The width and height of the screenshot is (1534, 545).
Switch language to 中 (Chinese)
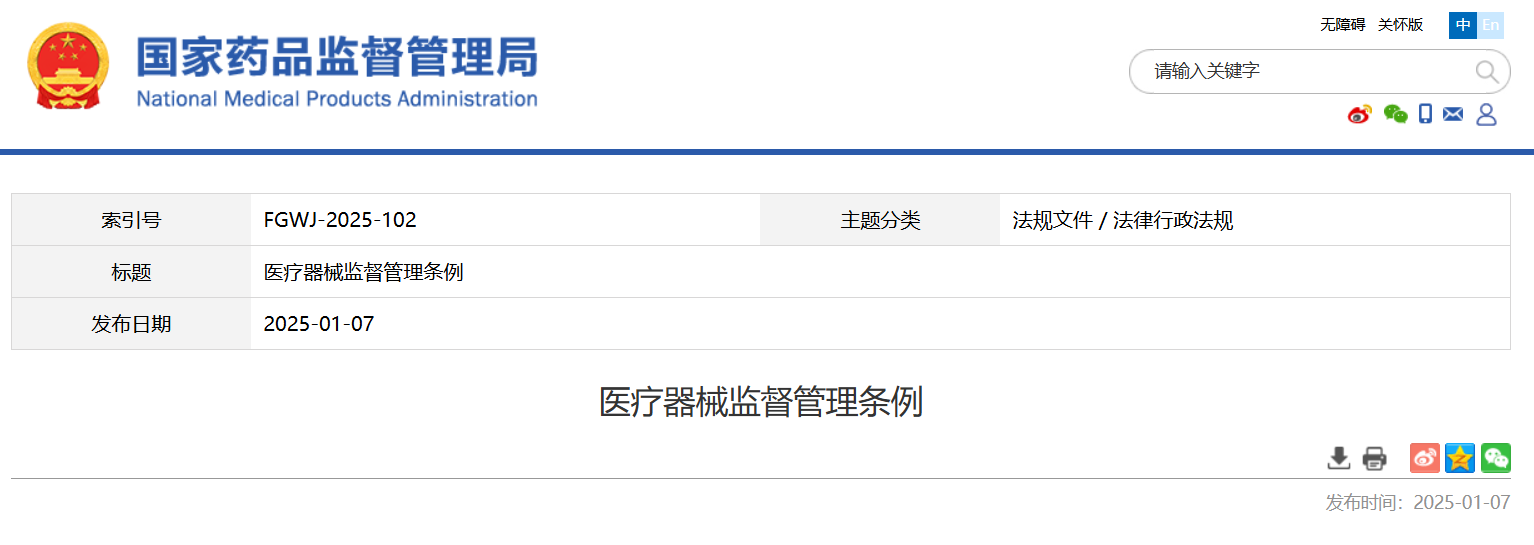[x=1463, y=25]
